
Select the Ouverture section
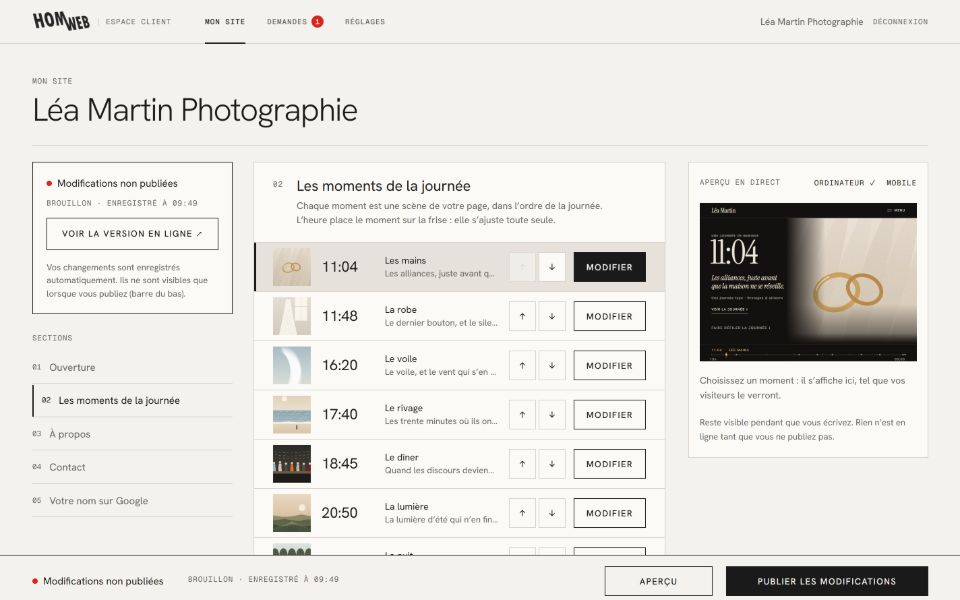coord(132,367)
